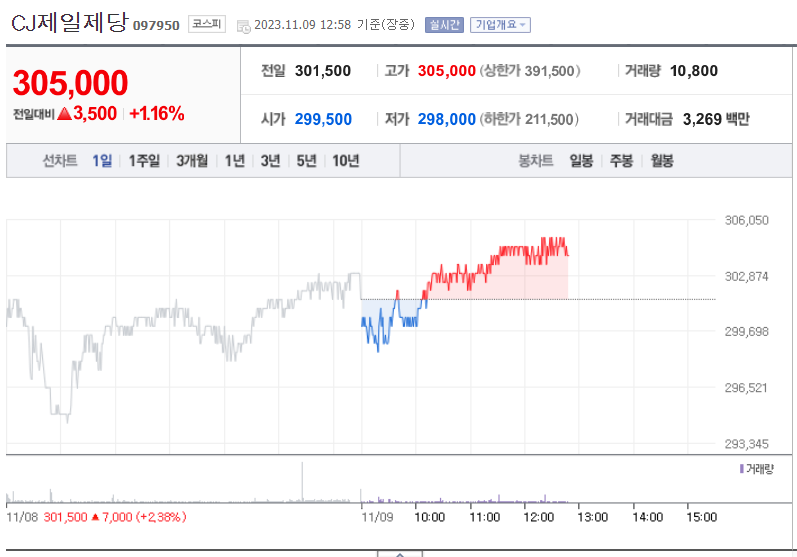Click the +1.16% change rate

pyautogui.click(x=157, y=113)
